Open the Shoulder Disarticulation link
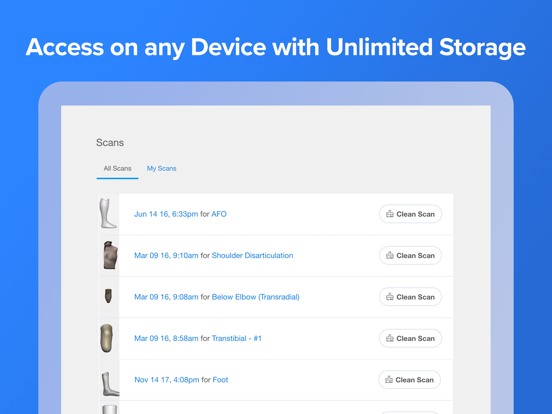 click(x=252, y=256)
